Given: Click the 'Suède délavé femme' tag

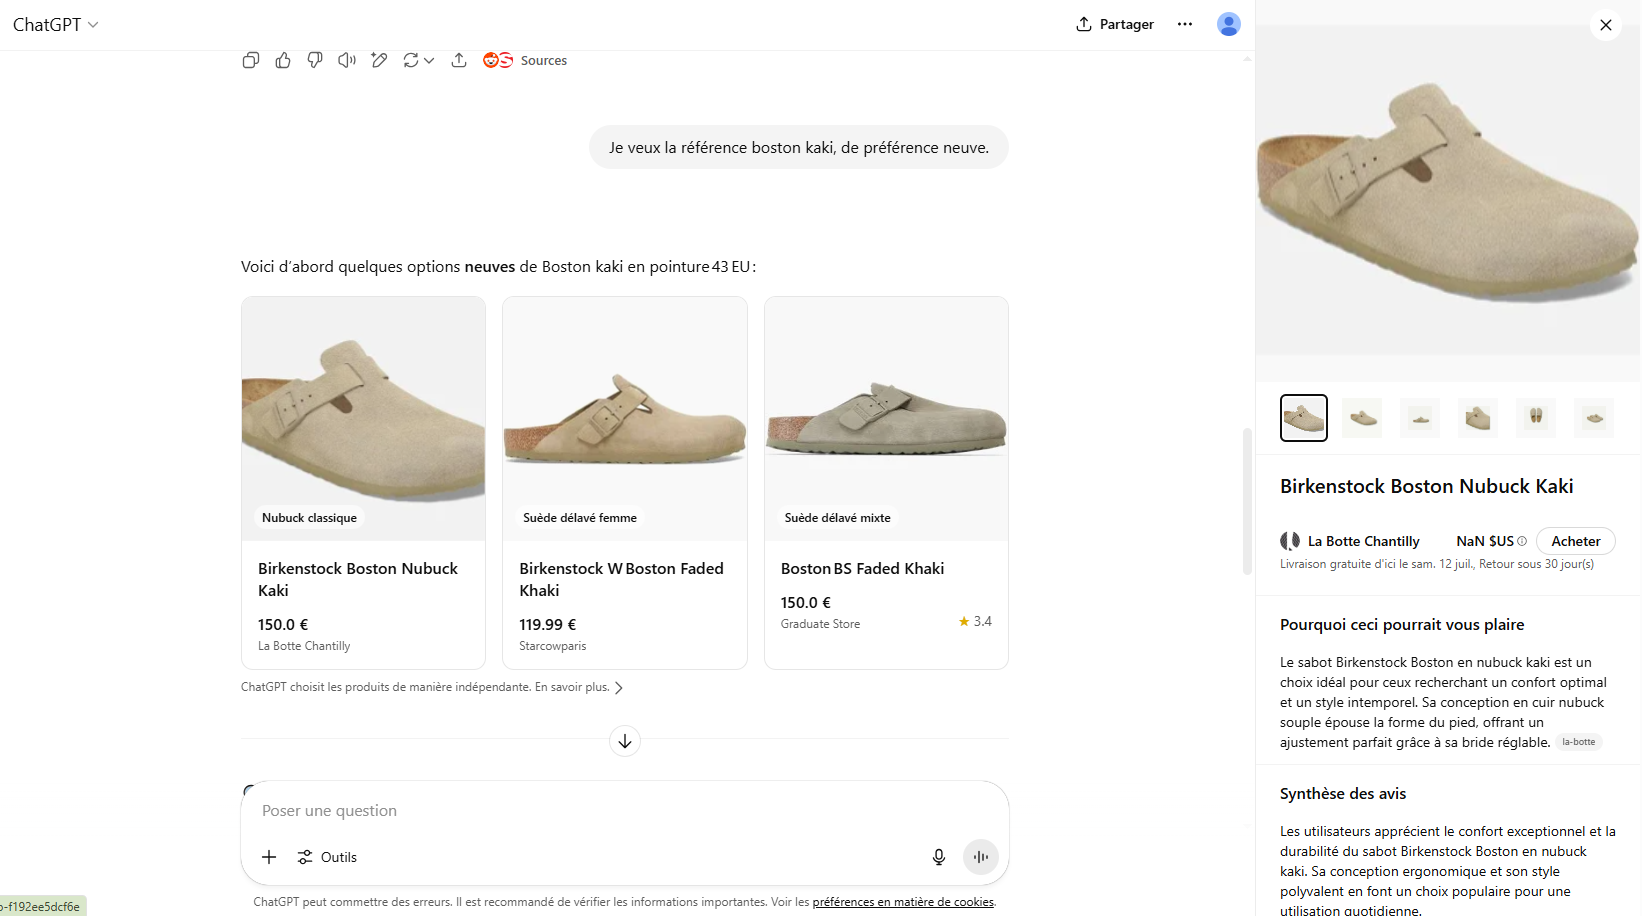Looking at the screenshot, I should (580, 518).
